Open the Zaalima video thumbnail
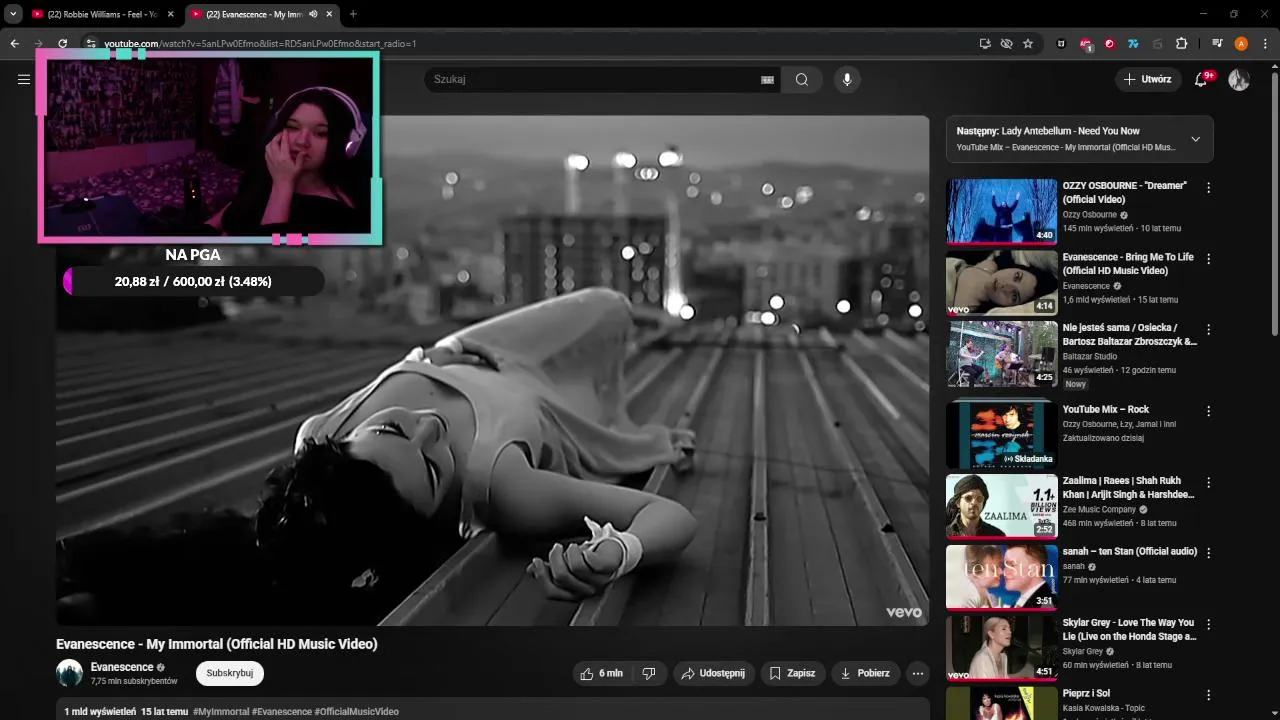1280x720 pixels. tap(1001, 506)
